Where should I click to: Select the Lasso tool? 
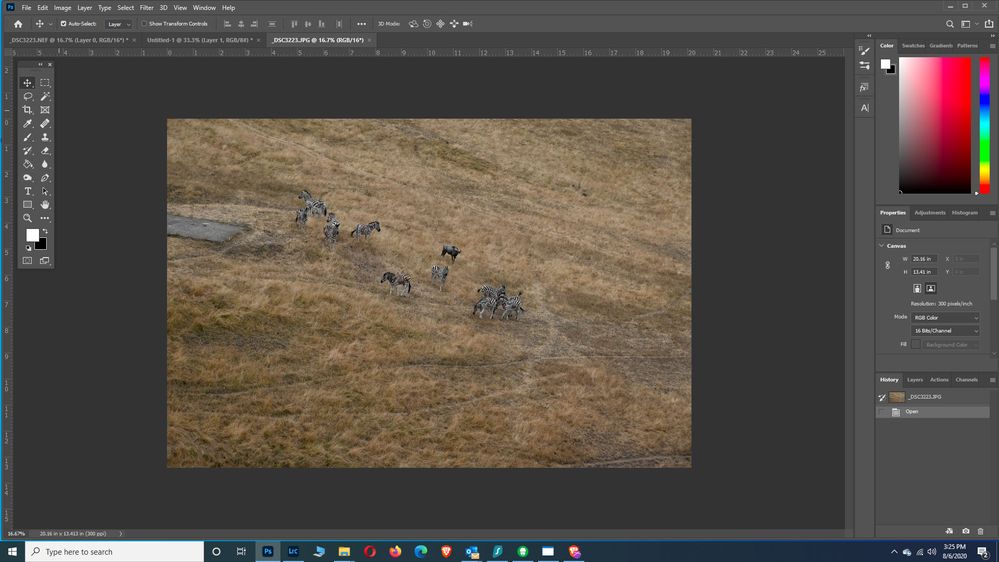(x=28, y=97)
